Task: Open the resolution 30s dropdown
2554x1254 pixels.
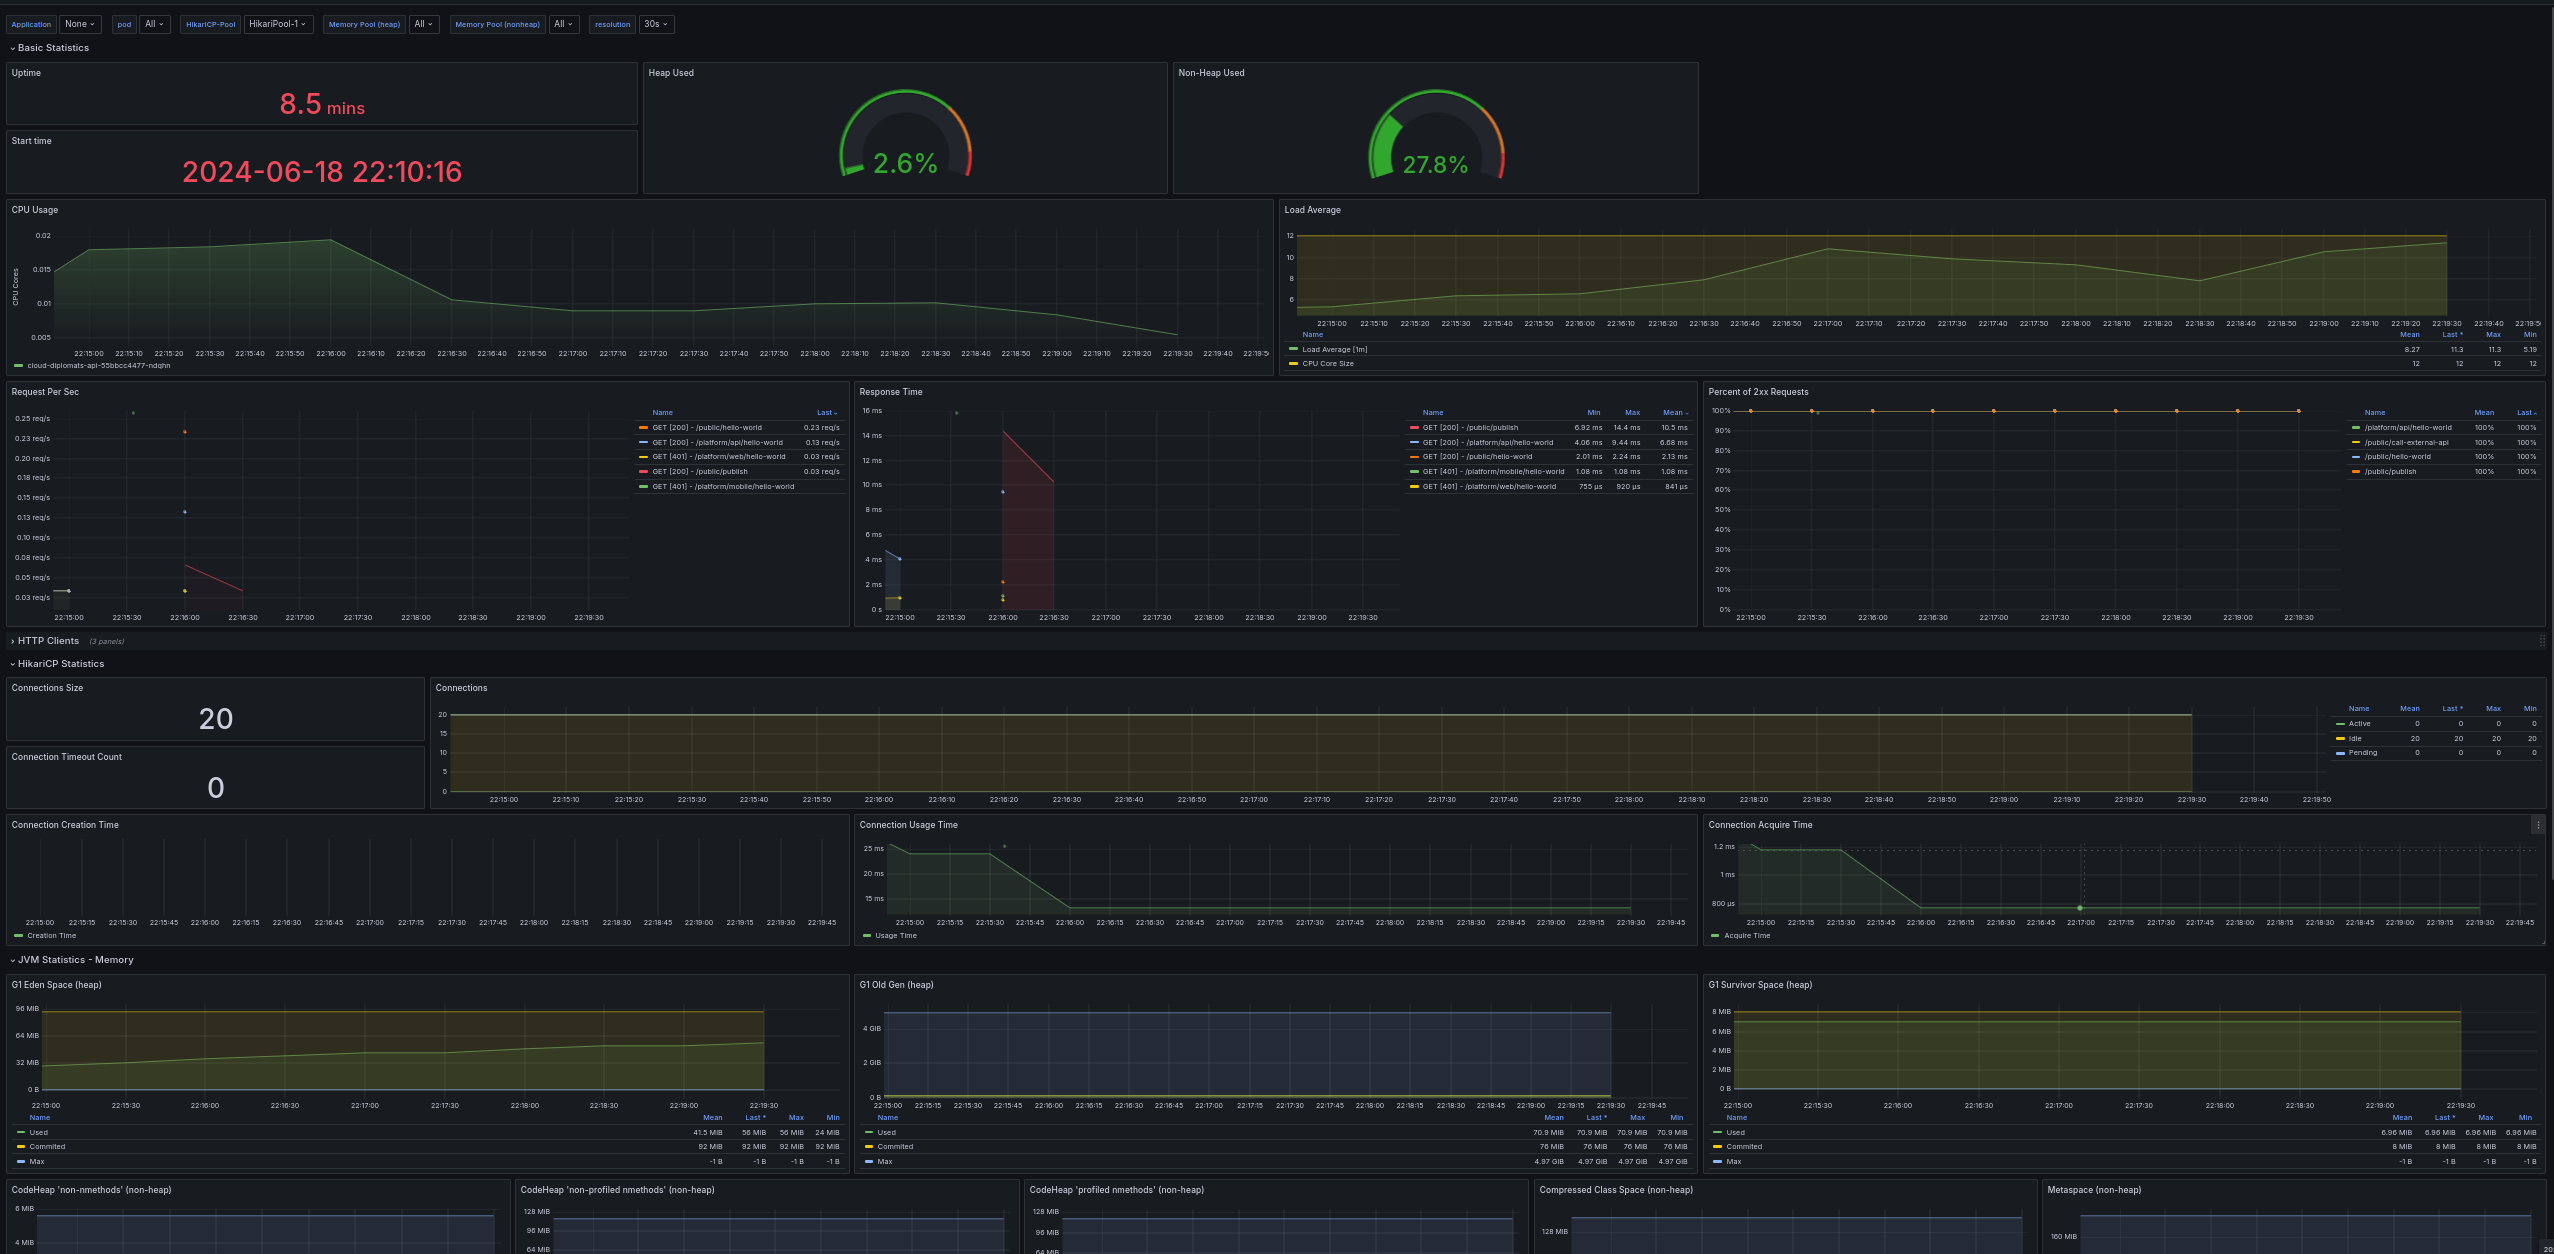Action: click(x=655, y=24)
